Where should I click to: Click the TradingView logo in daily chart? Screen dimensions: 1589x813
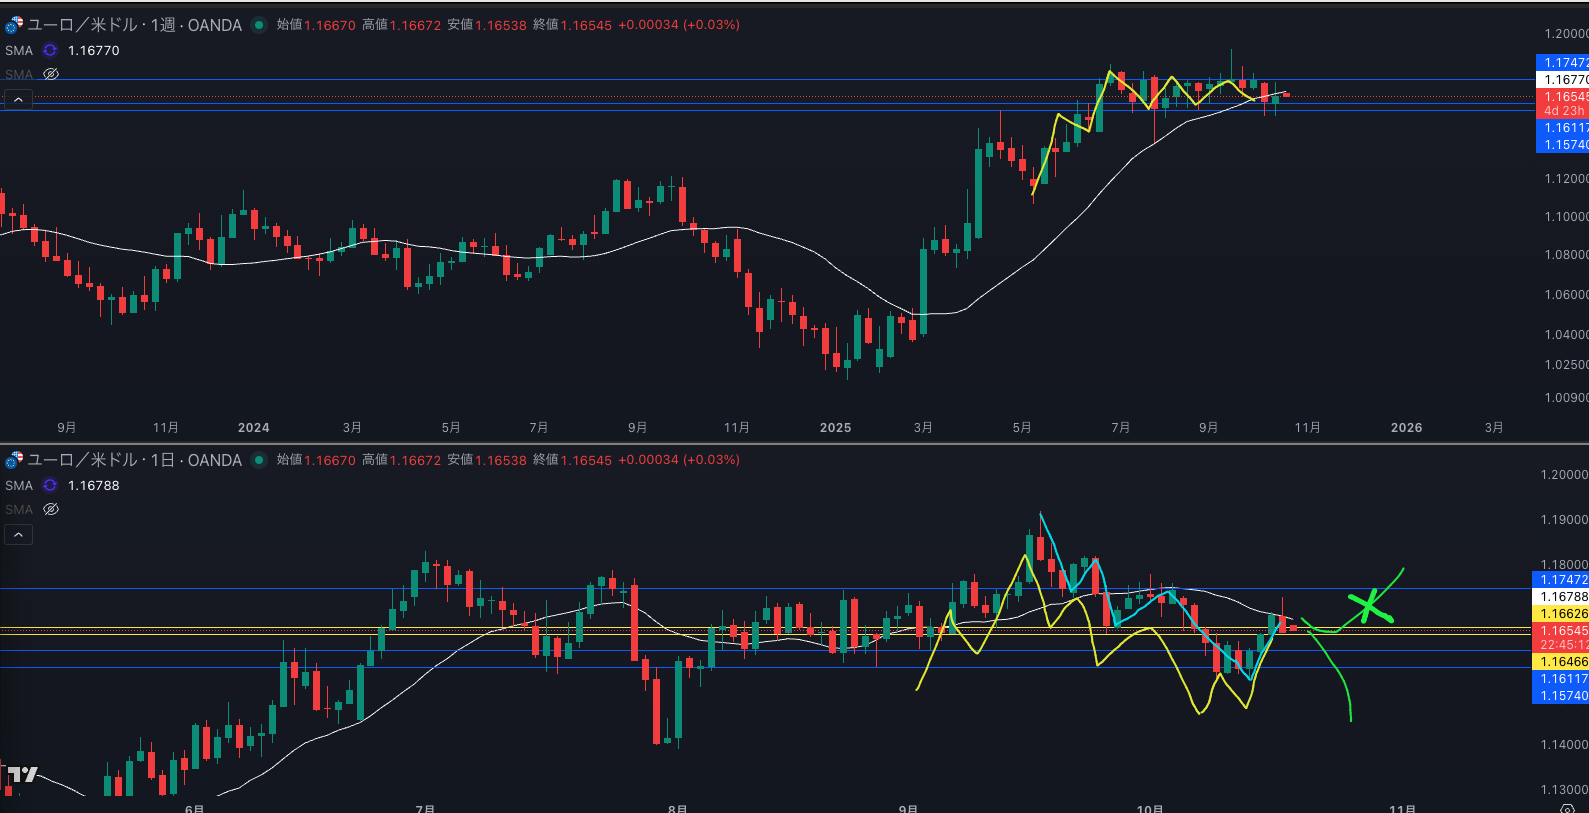pos(22,774)
